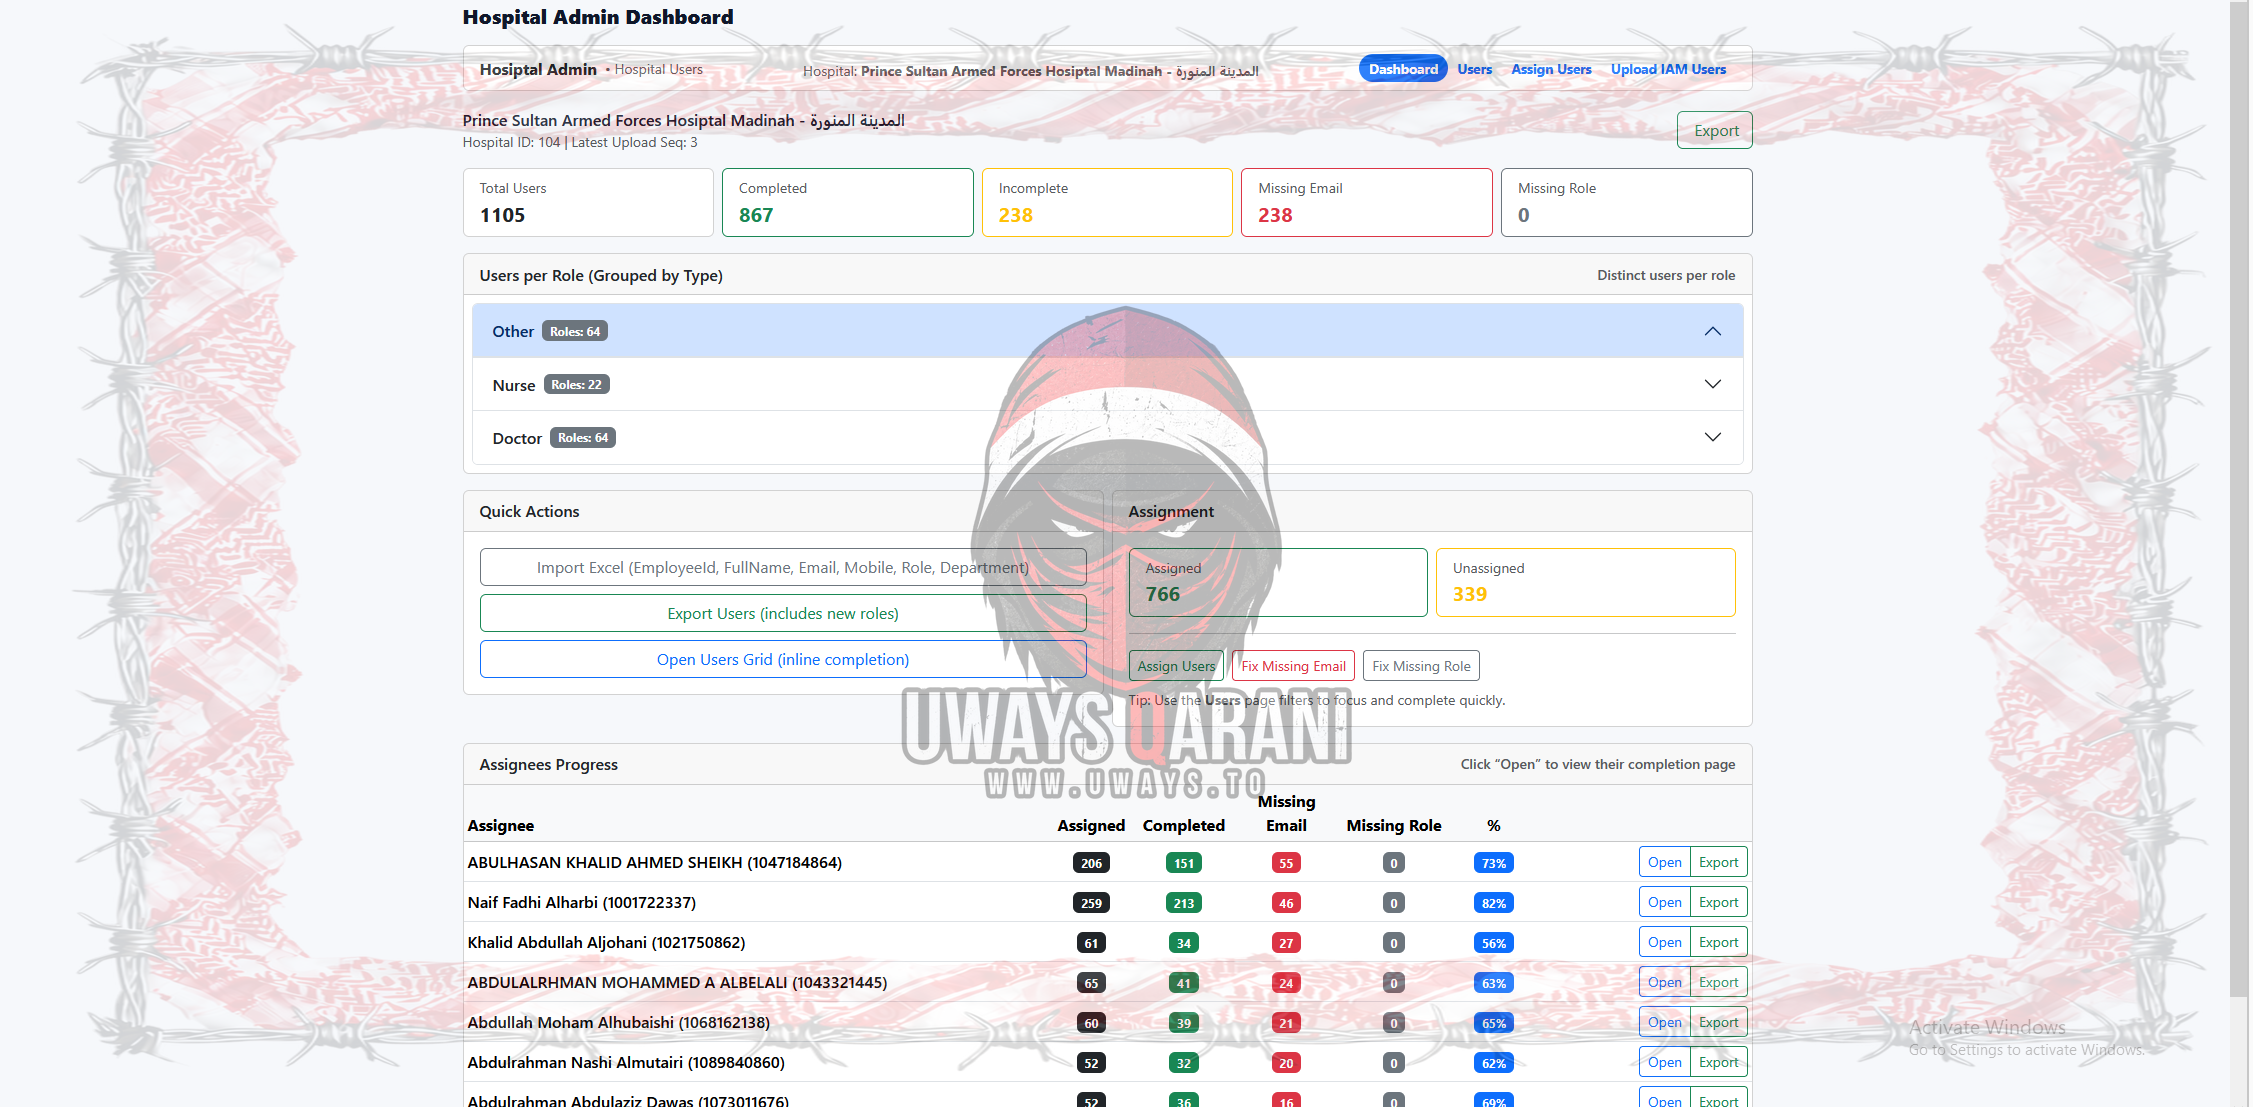
Task: Click the Fix Missing Role button
Action: tap(1421, 666)
